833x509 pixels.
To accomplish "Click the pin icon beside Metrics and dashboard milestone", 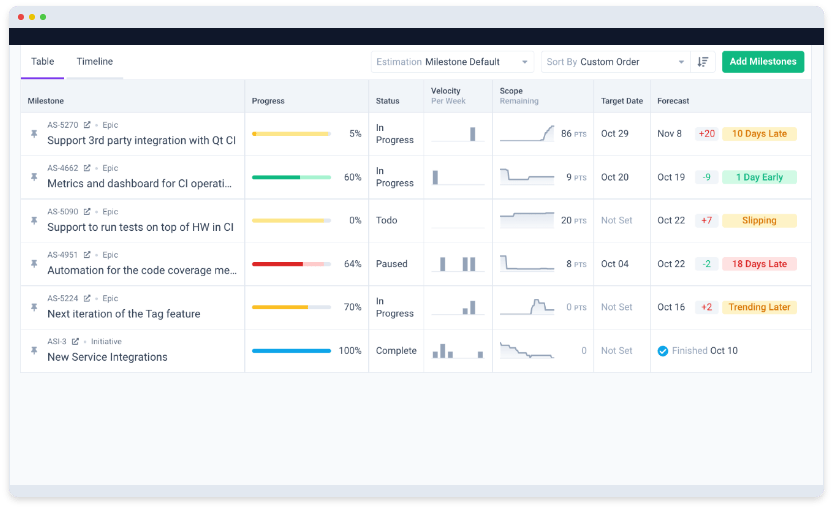I will [x=34, y=177].
